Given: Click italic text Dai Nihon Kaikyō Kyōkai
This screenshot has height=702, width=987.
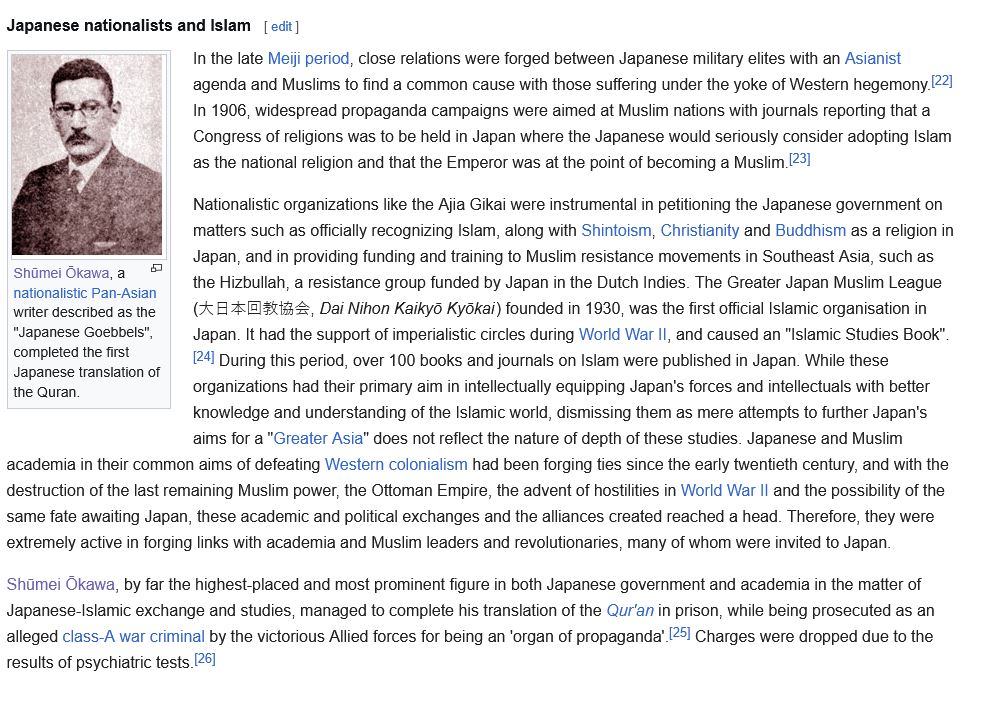Looking at the screenshot, I should click(x=408, y=309).
